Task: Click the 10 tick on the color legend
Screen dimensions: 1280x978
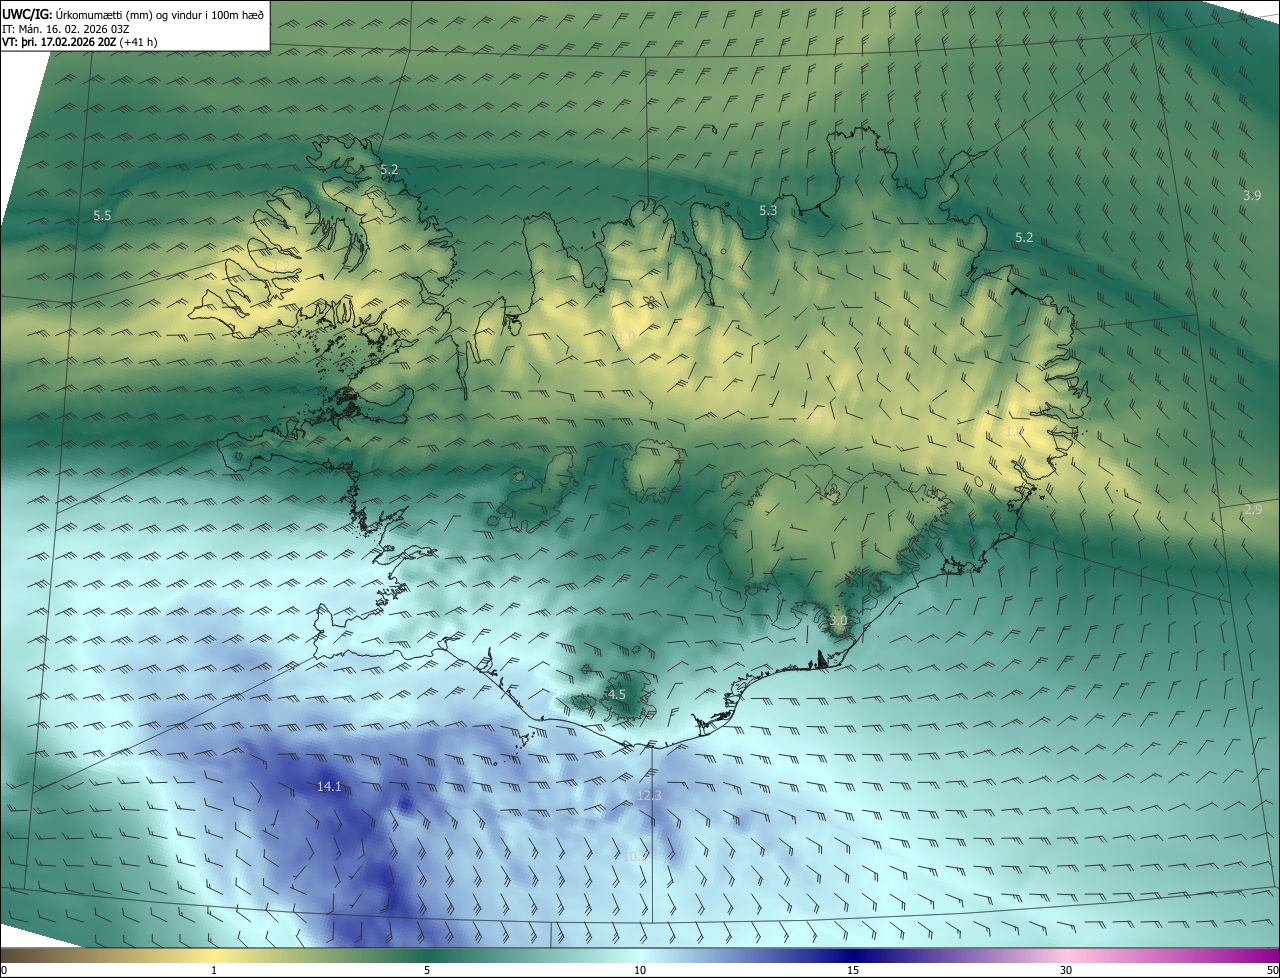Action: point(640,970)
